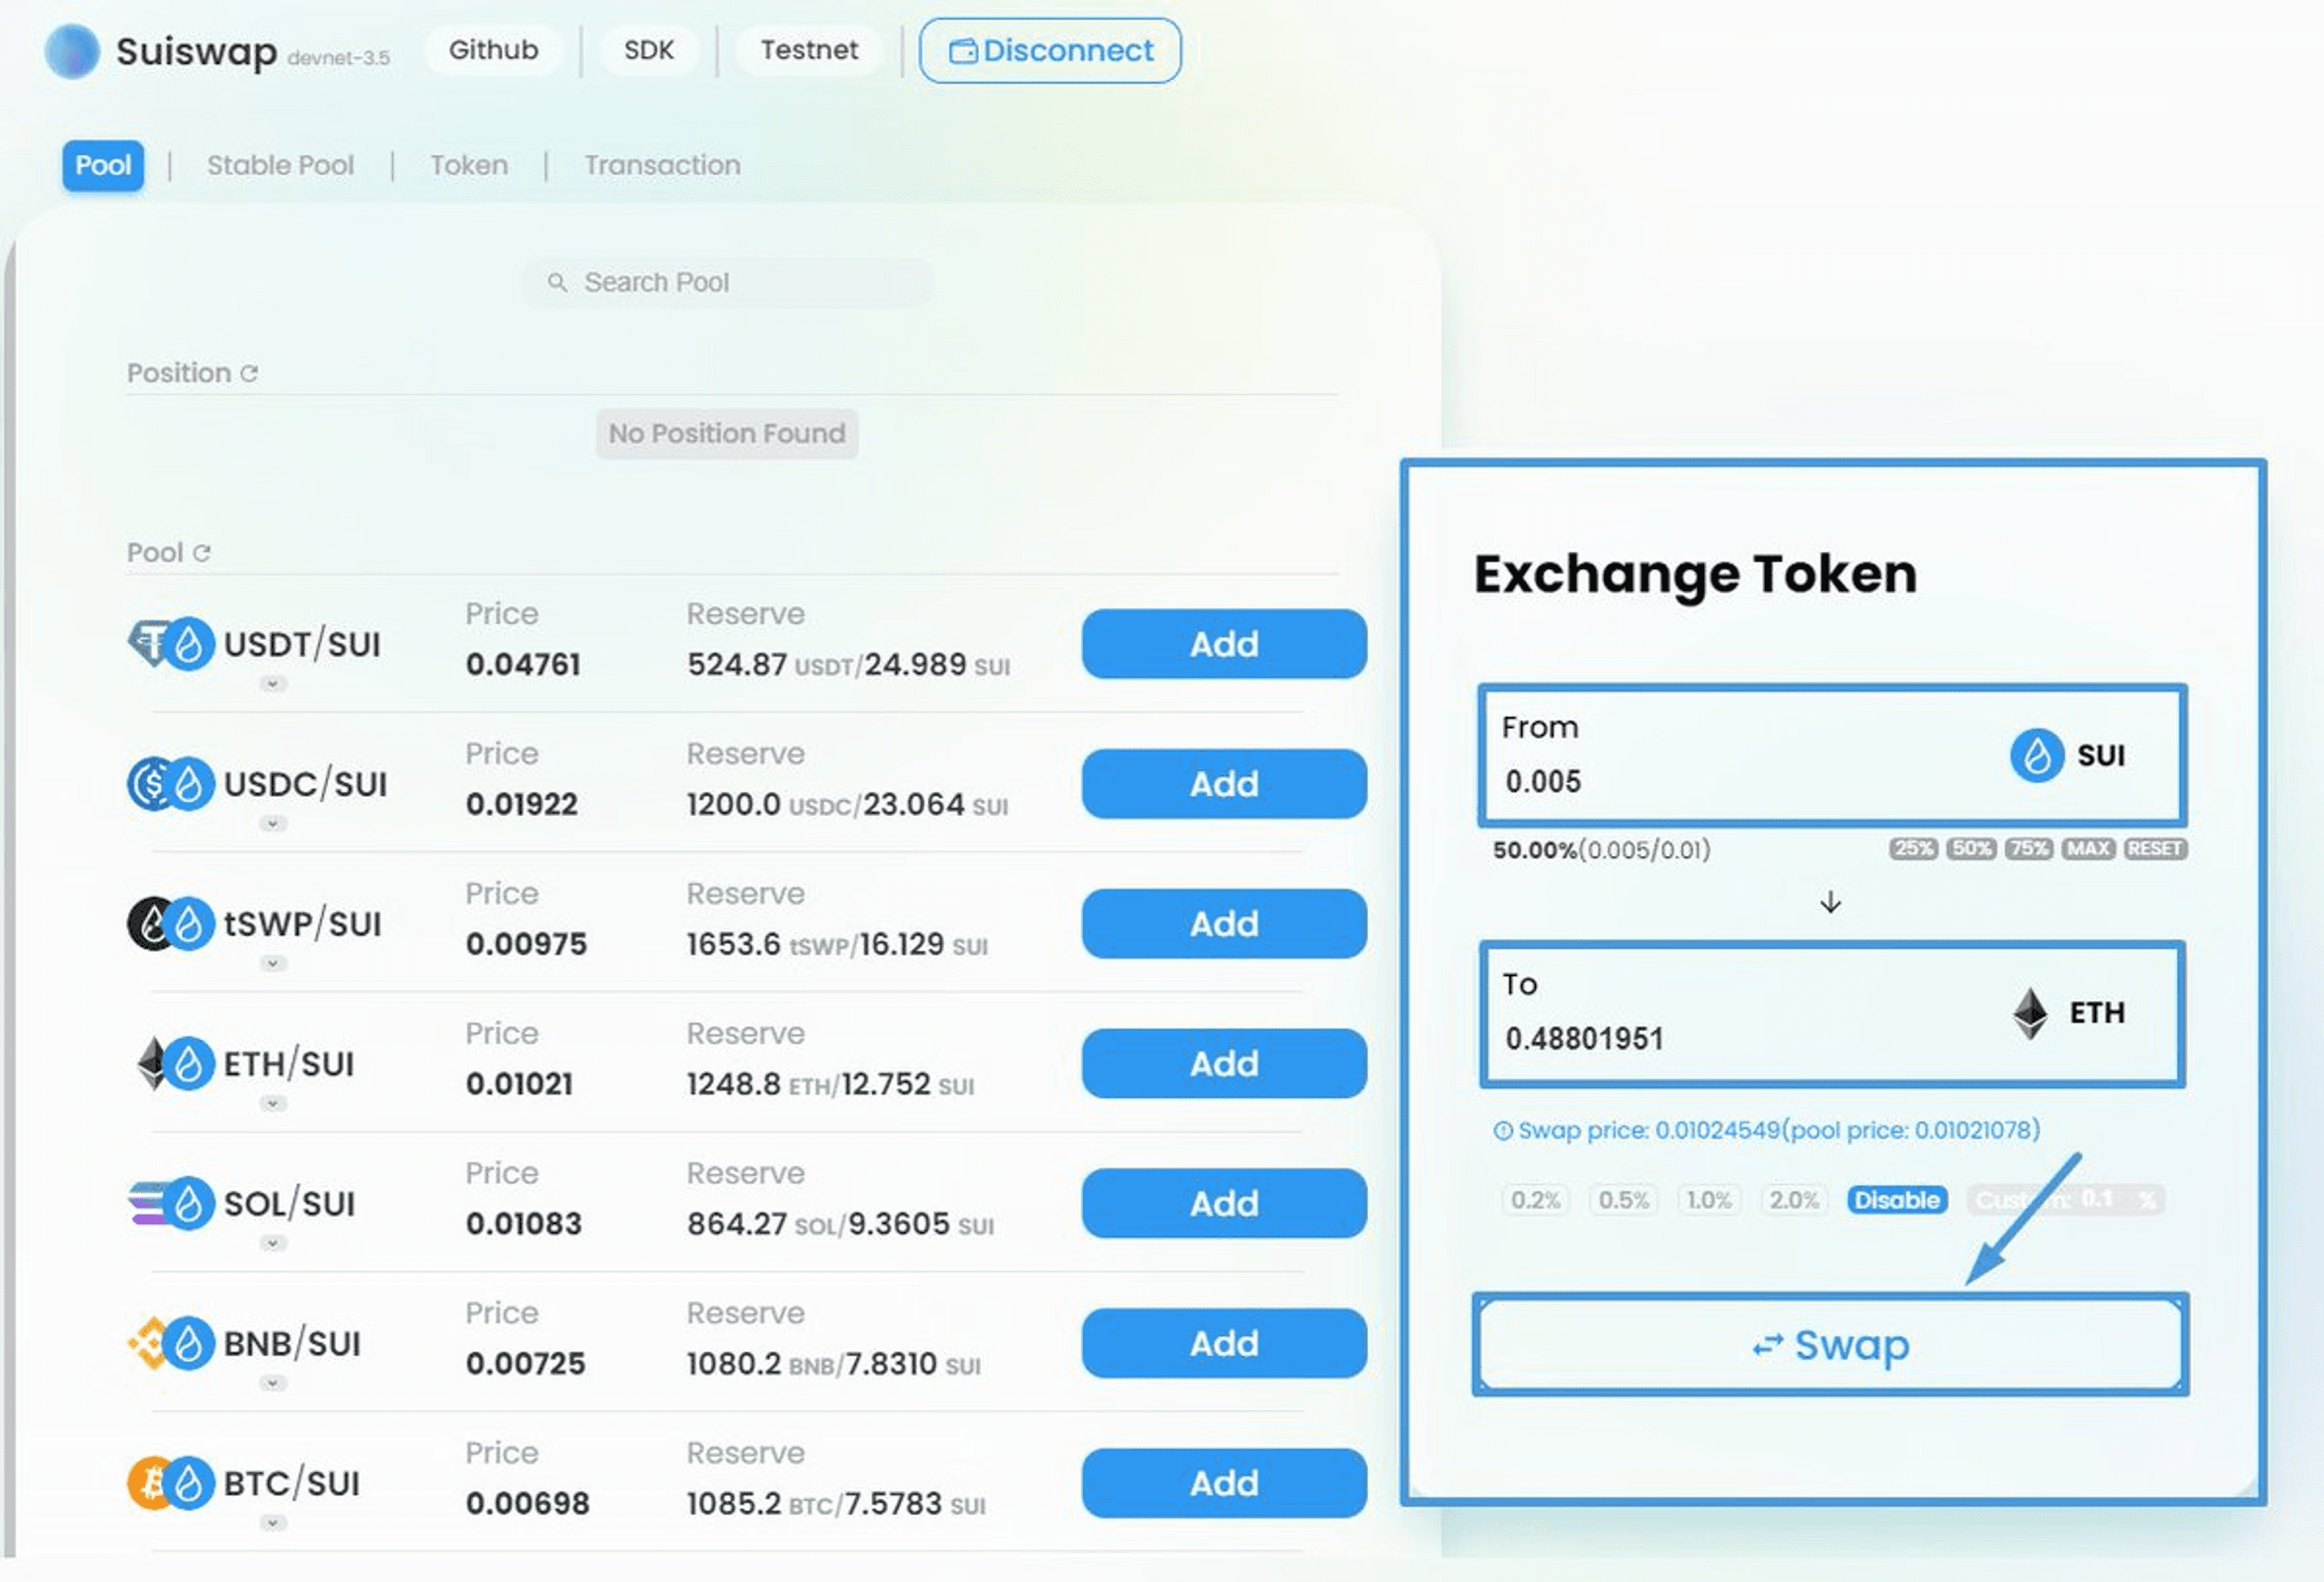Expand the ETH/SUI pool details chevron
The height and width of the screenshot is (1582, 2324).
(x=272, y=1104)
